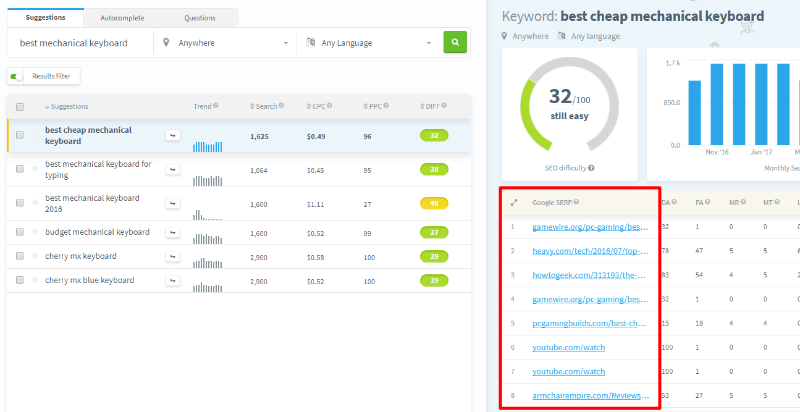The image size is (800, 412).
Task: Click the language icon beside Any Language
Action: click(310, 43)
